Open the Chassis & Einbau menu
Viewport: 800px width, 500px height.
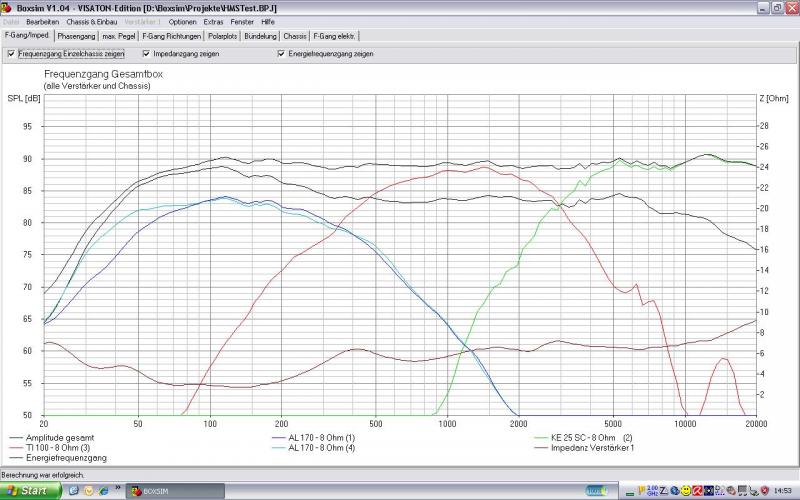pos(91,21)
